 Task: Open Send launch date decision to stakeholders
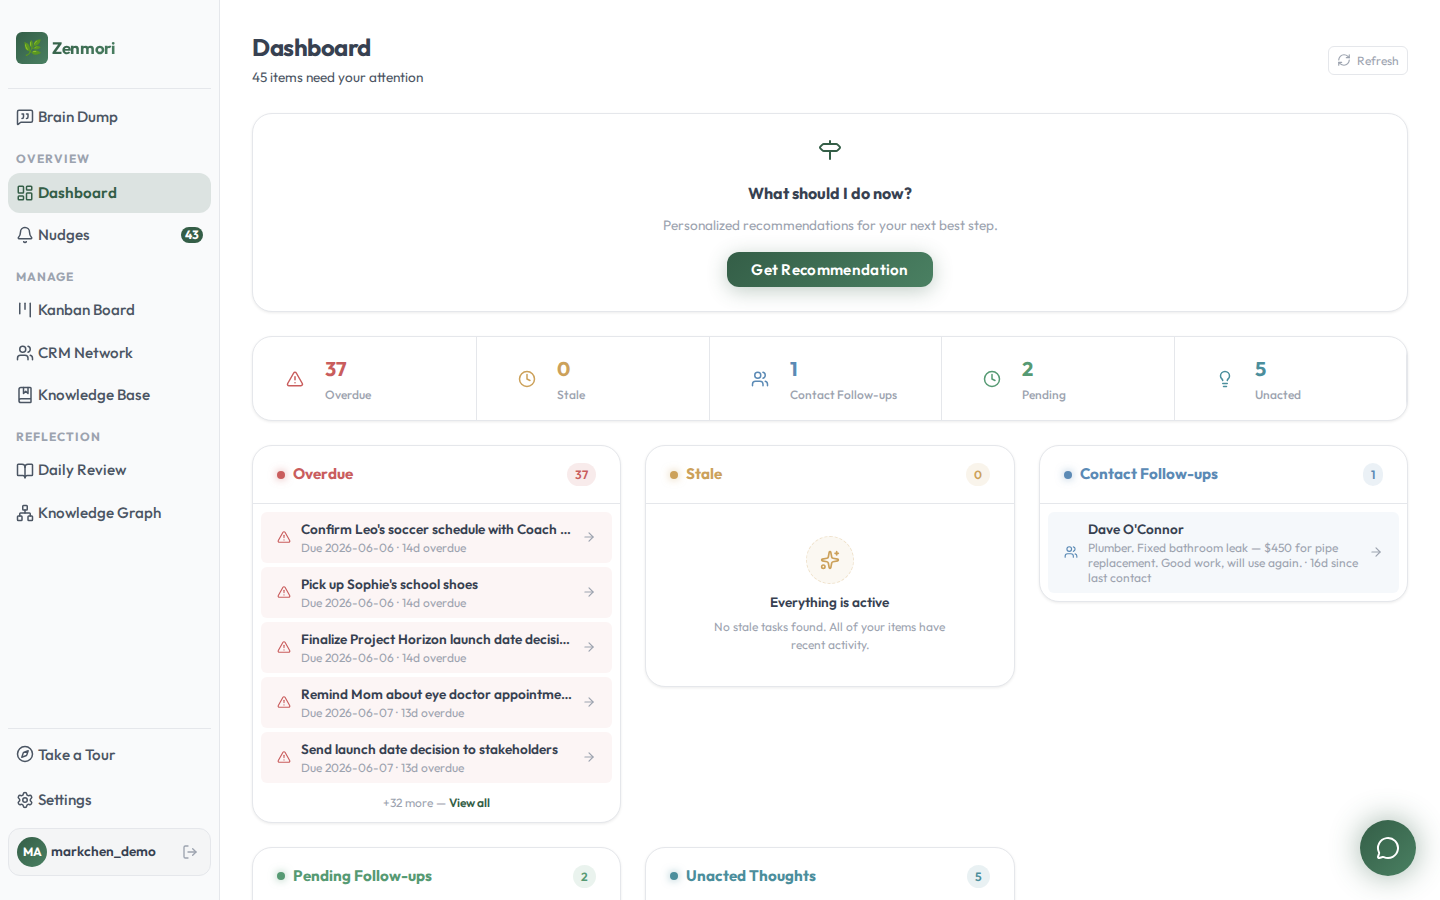[436, 758]
